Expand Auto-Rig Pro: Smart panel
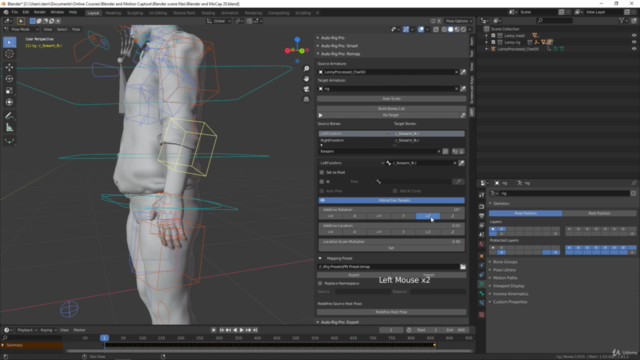Viewport: 640px width, 360px height. tap(339, 46)
